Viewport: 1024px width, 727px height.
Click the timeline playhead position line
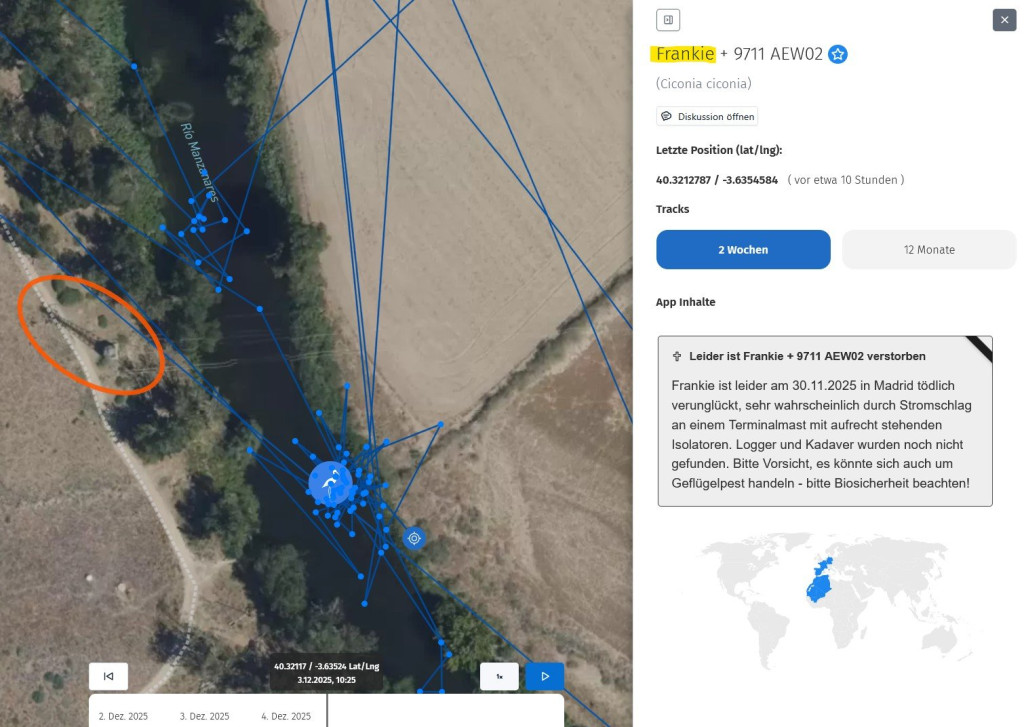[328, 710]
